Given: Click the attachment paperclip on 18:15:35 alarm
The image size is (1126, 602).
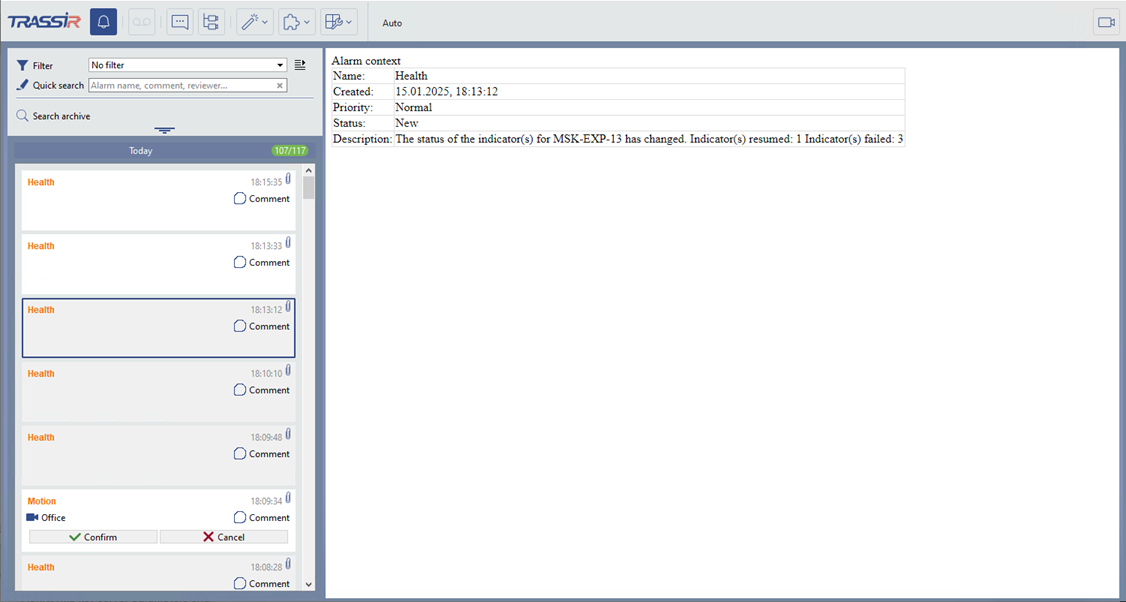Looking at the screenshot, I should pos(288,179).
